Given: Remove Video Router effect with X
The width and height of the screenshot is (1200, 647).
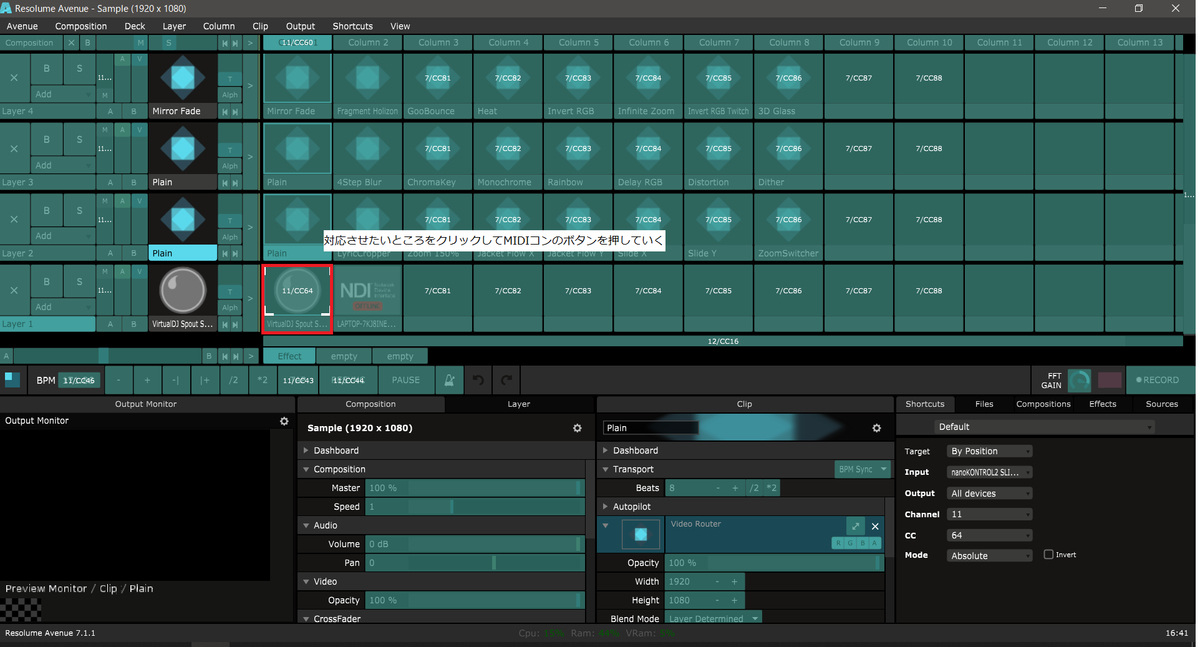Looking at the screenshot, I should 875,526.
